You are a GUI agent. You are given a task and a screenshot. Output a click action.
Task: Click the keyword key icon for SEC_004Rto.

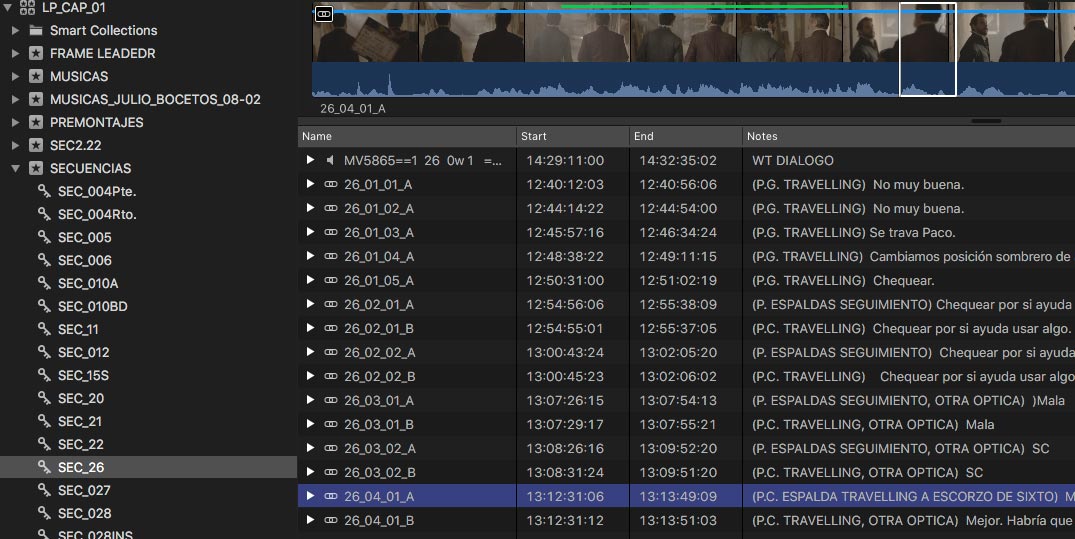45,214
